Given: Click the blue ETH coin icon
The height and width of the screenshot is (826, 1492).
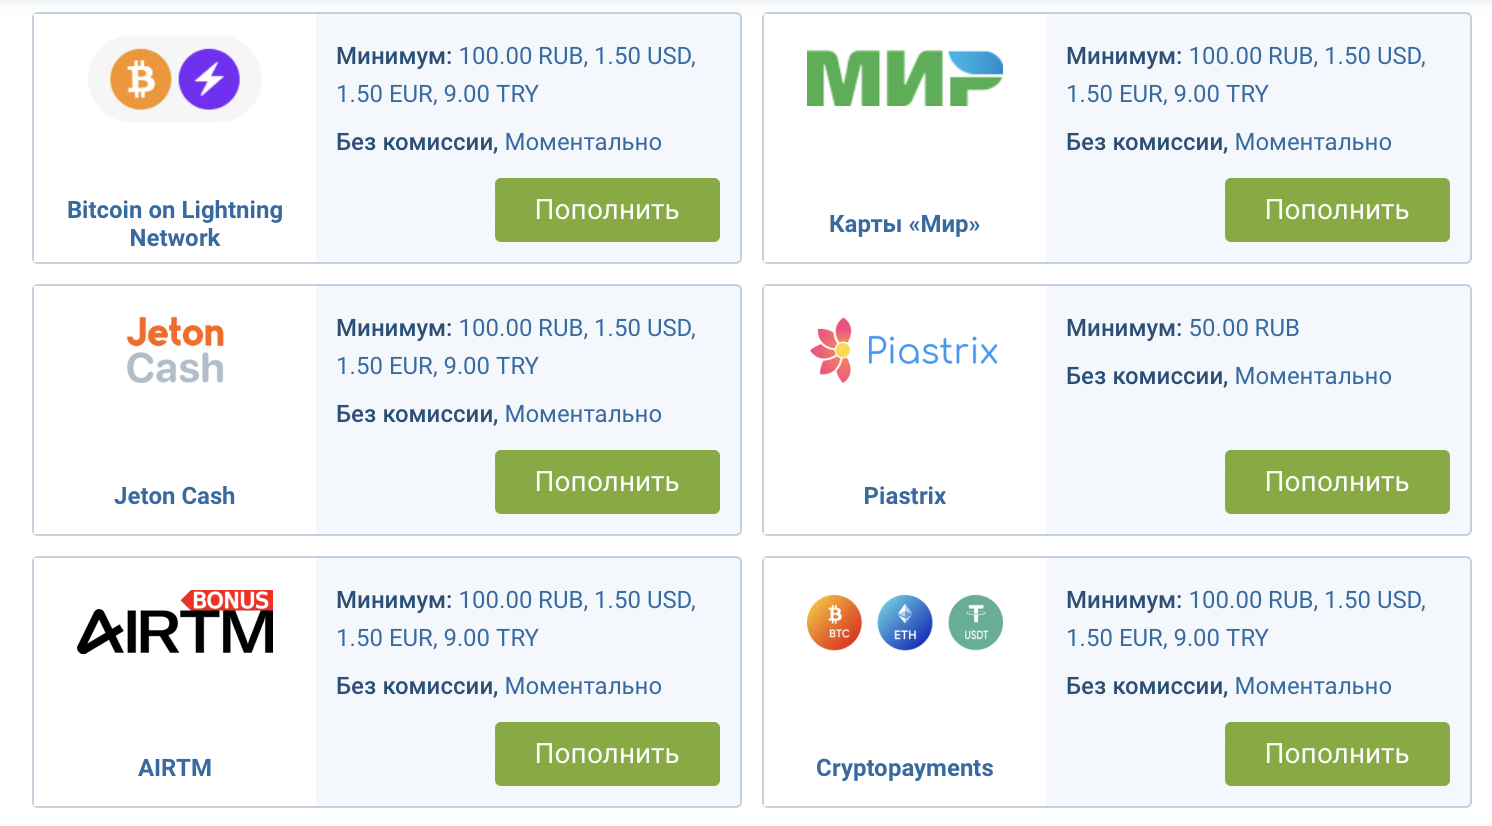Looking at the screenshot, I should tap(905, 622).
